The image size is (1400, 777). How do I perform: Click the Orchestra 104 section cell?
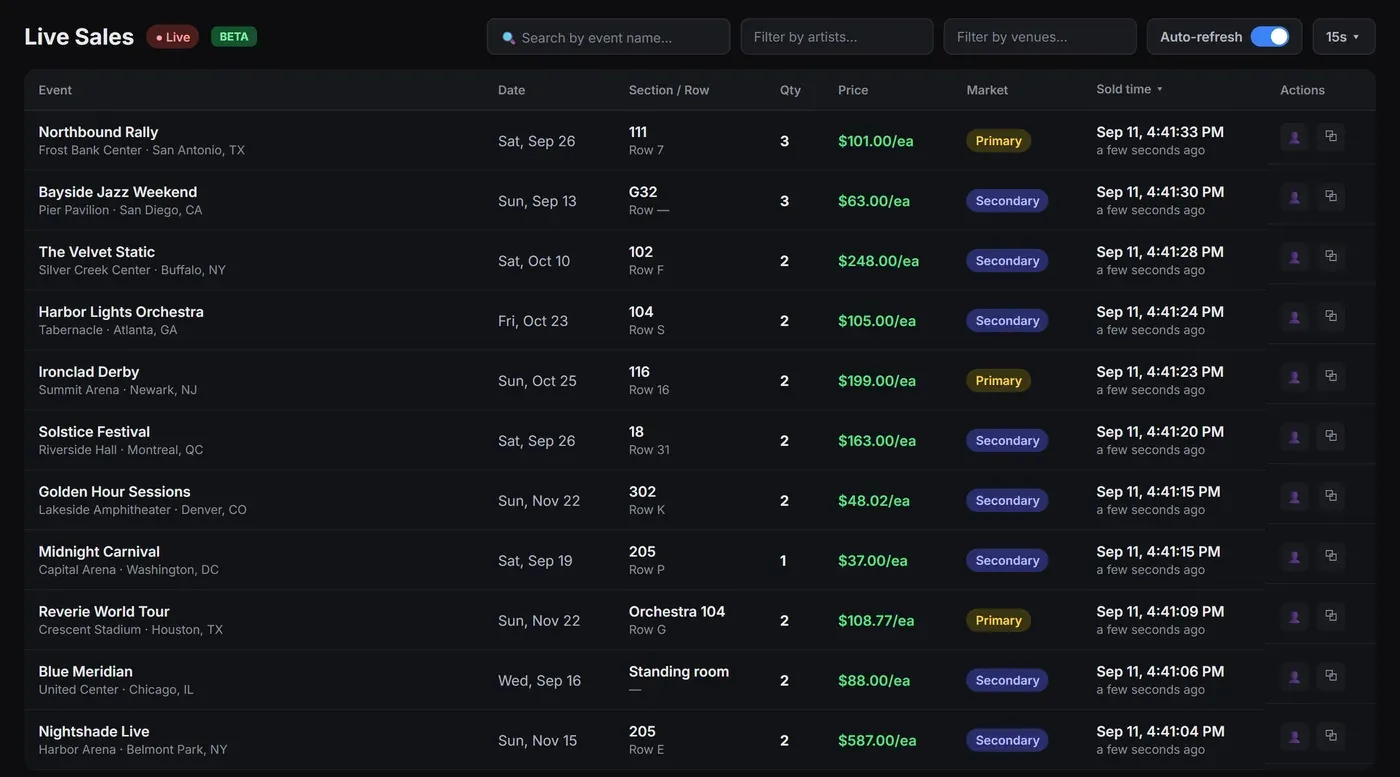(x=677, y=612)
